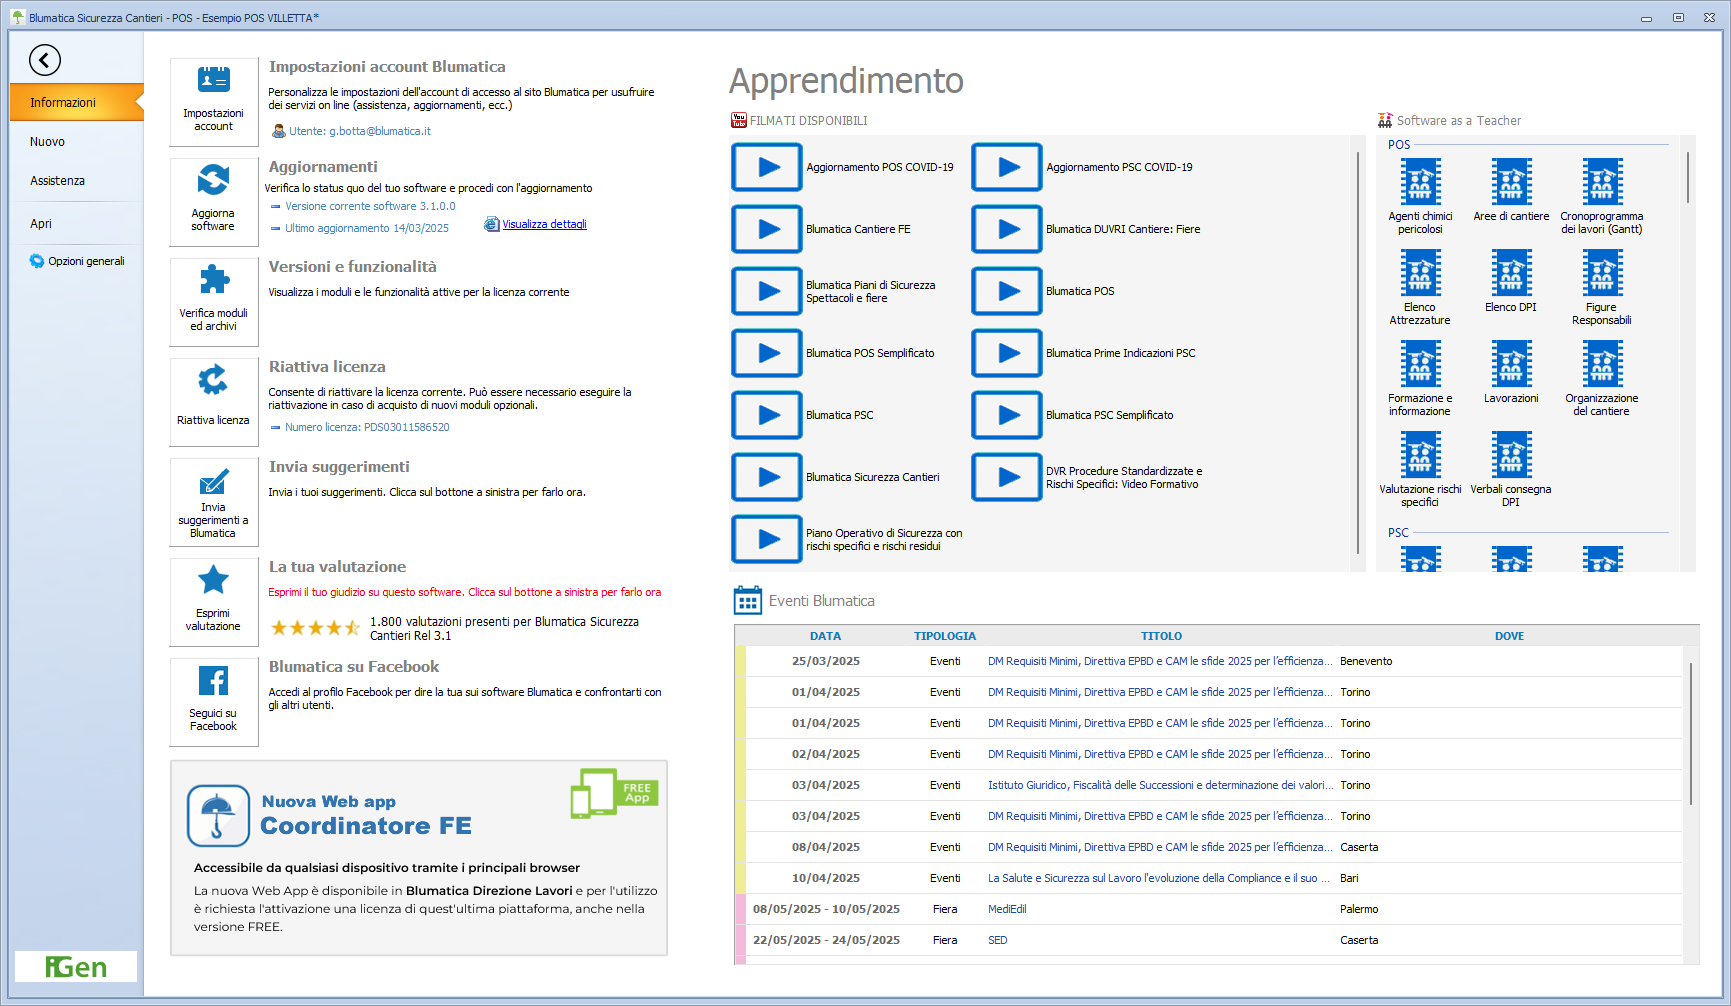Screen dimensions: 1731x1006
Task: Open the Coordinatore FE web app banner
Action: tap(419, 858)
